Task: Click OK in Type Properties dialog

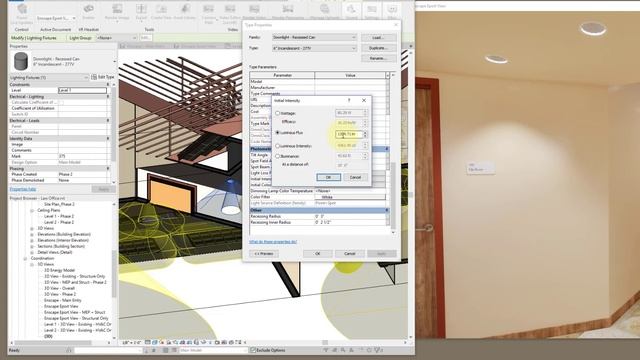Action: pos(318,253)
